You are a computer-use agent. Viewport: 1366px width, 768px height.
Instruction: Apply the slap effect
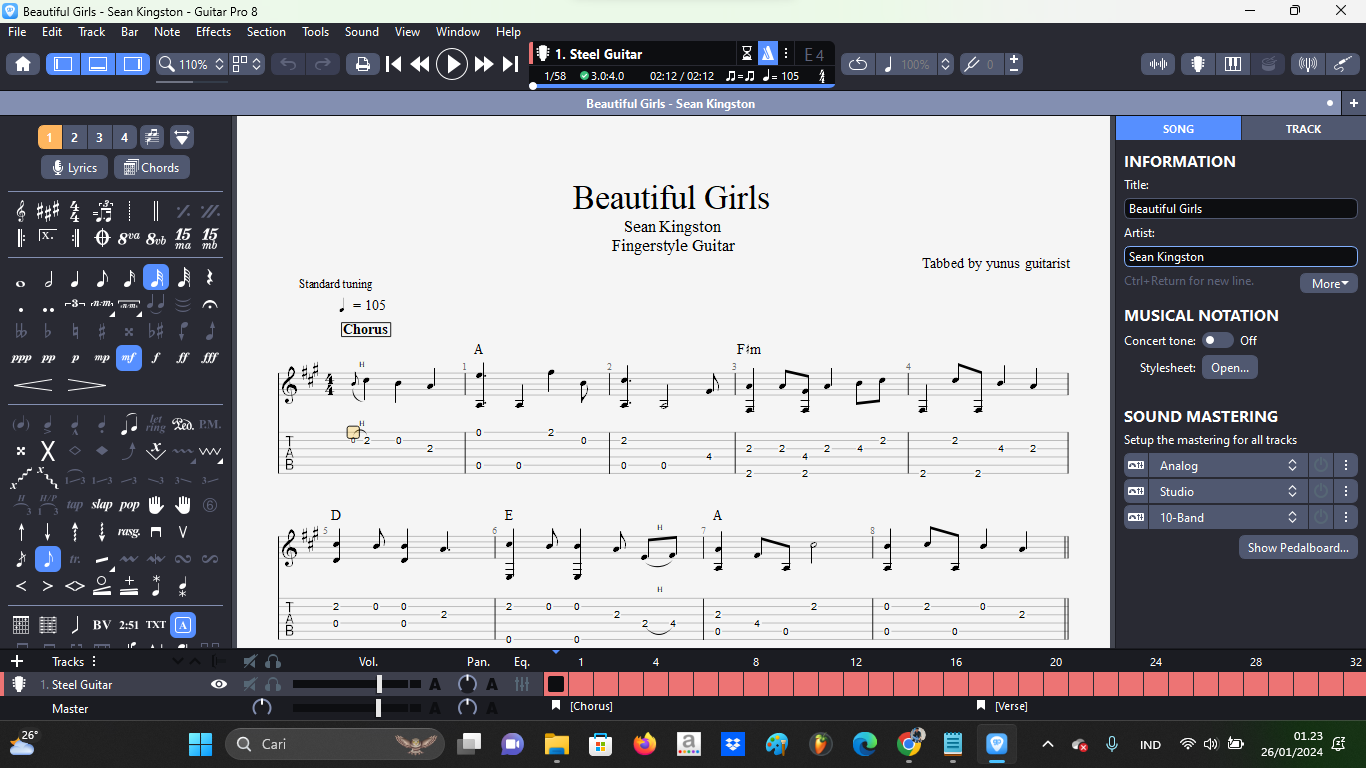click(102, 505)
